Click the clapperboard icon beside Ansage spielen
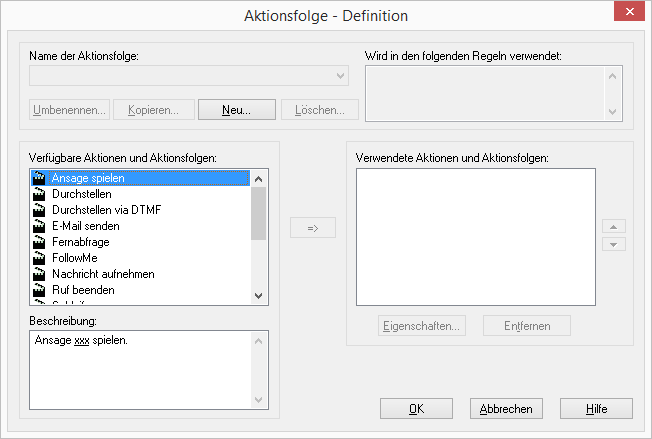Image resolution: width=652 pixels, height=439 pixels. [x=40, y=178]
